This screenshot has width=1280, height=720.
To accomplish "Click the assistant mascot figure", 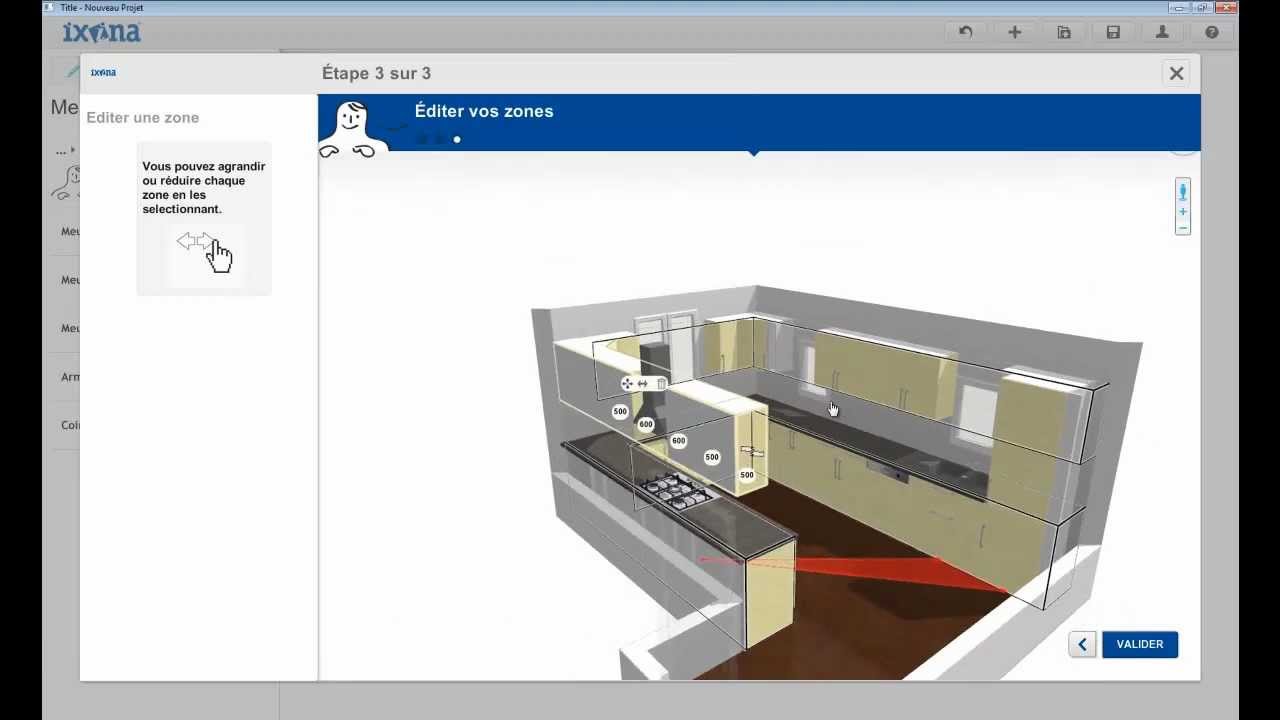I will coord(351,130).
